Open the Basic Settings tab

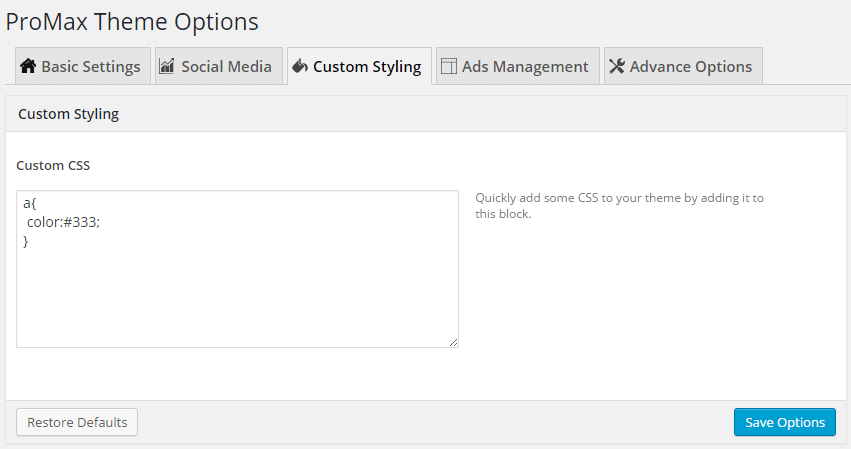click(83, 66)
